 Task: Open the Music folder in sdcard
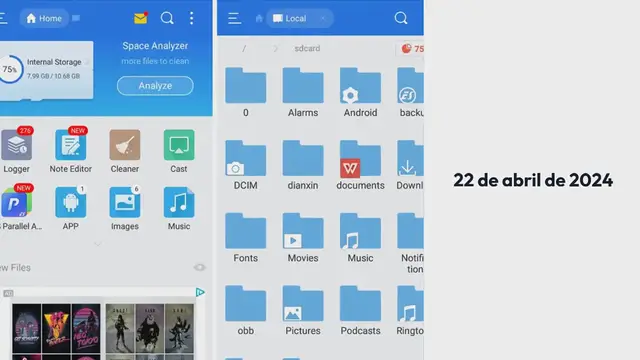pos(360,231)
